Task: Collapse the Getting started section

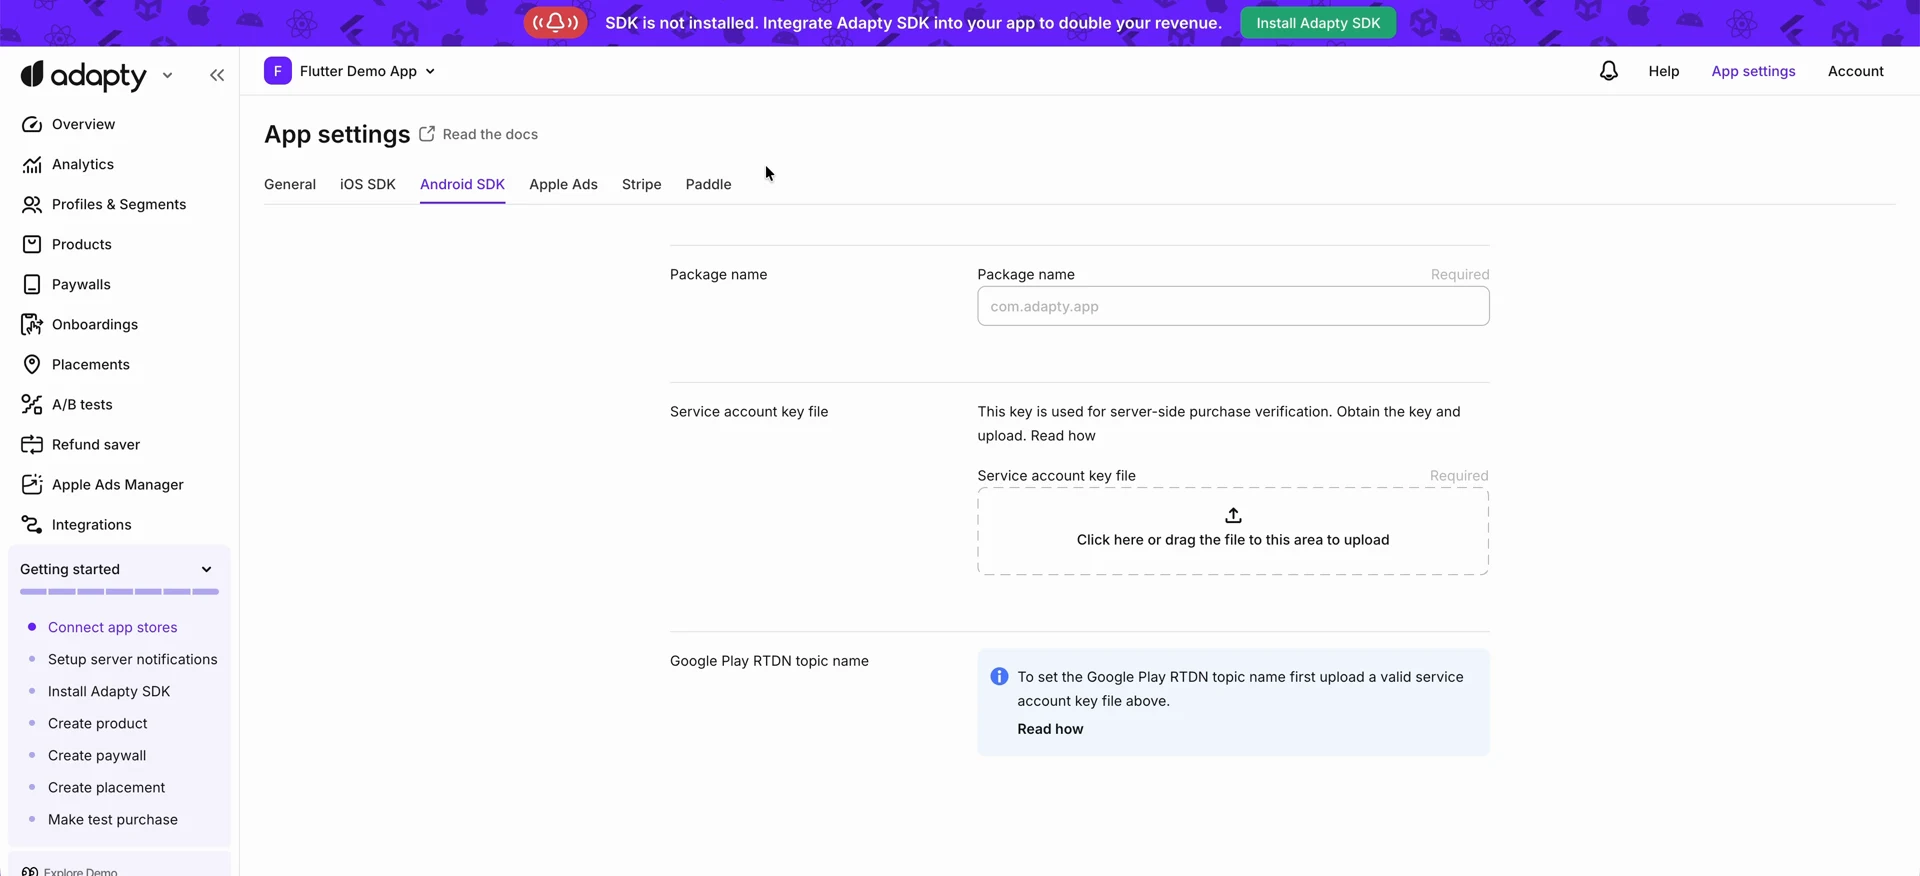Action: click(x=206, y=569)
